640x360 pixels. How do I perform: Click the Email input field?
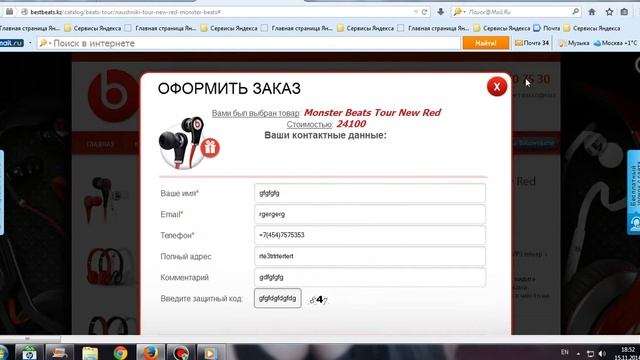click(370, 214)
